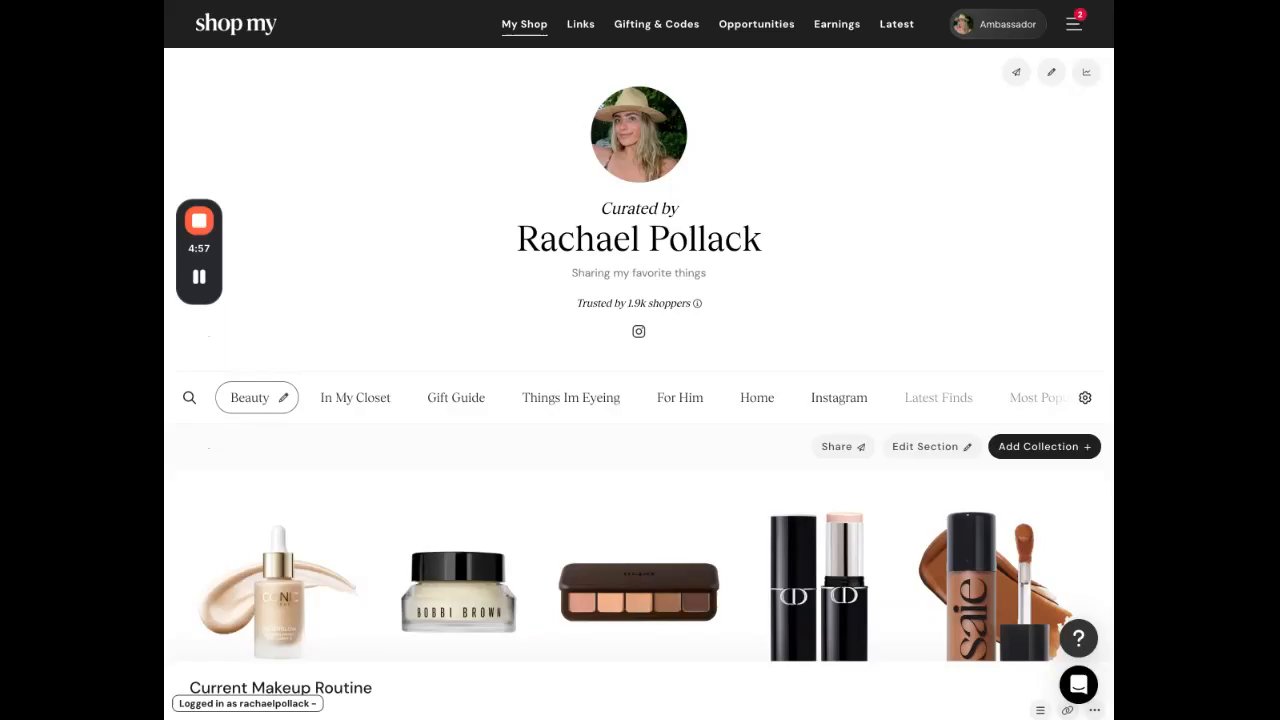Click the pencil edit profile icon
Viewport: 1280px width, 720px height.
(1051, 72)
